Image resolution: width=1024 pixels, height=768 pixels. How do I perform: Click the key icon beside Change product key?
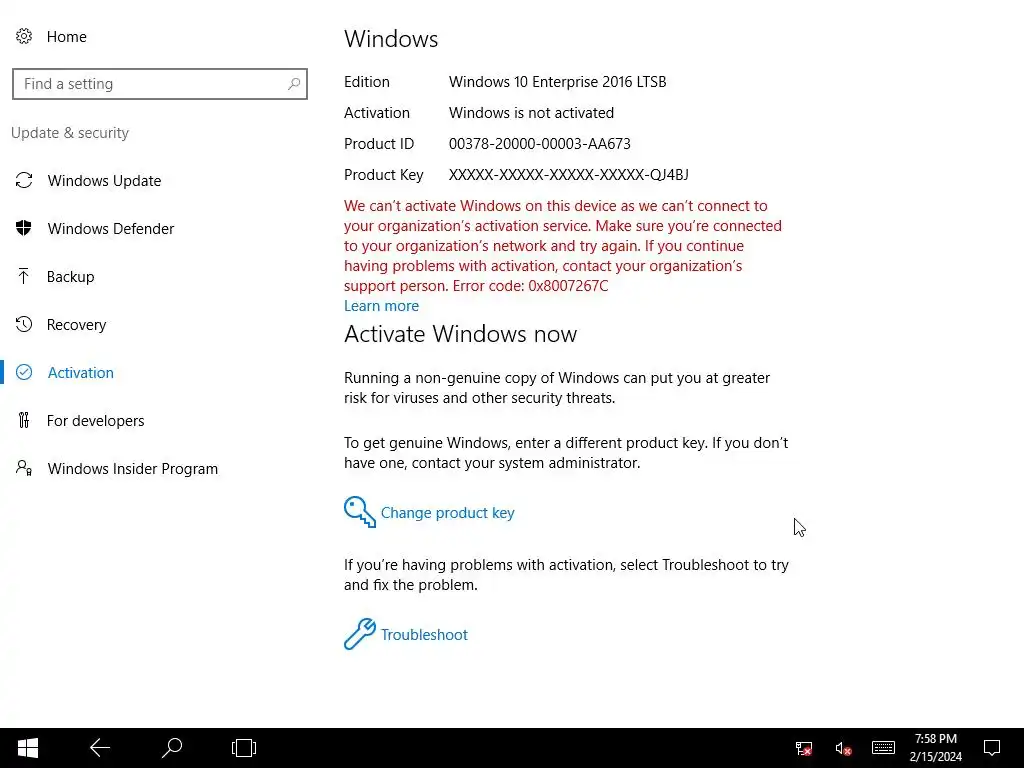point(360,512)
